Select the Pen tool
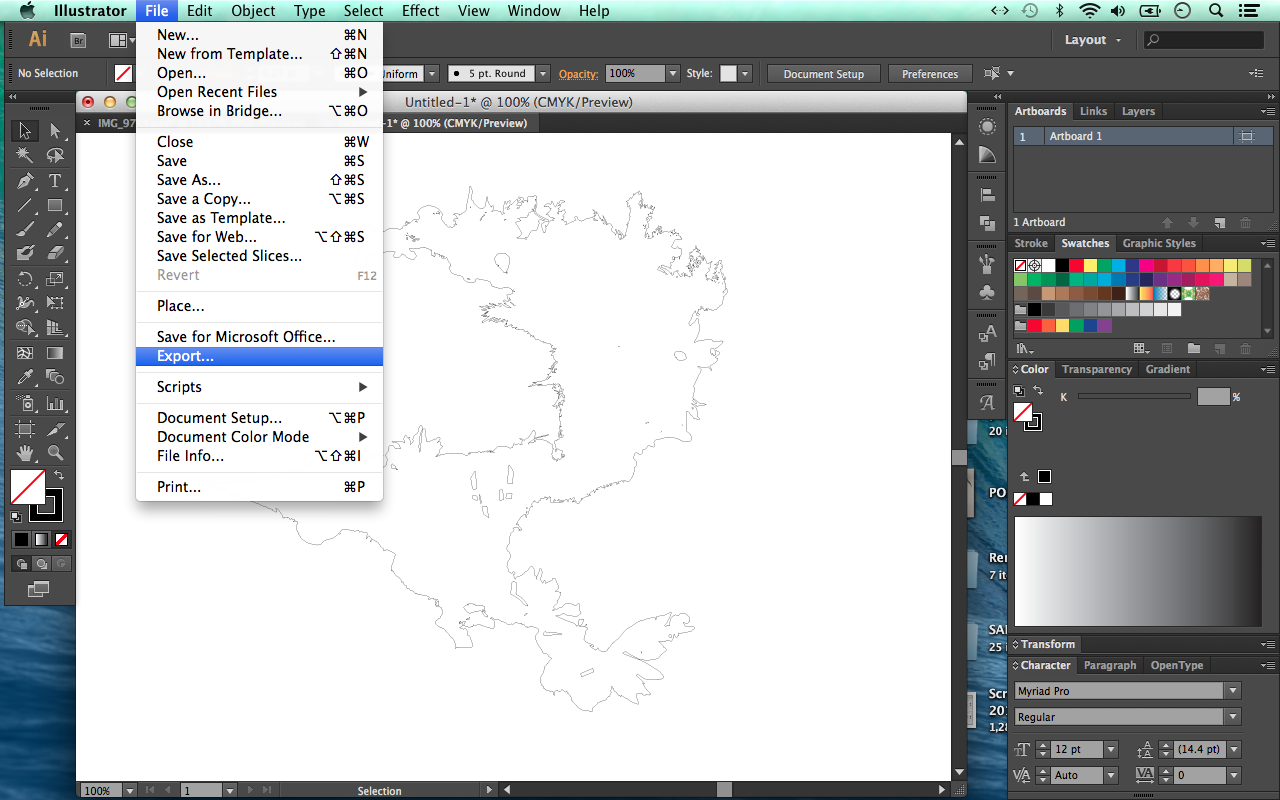The image size is (1280, 800). 25,181
